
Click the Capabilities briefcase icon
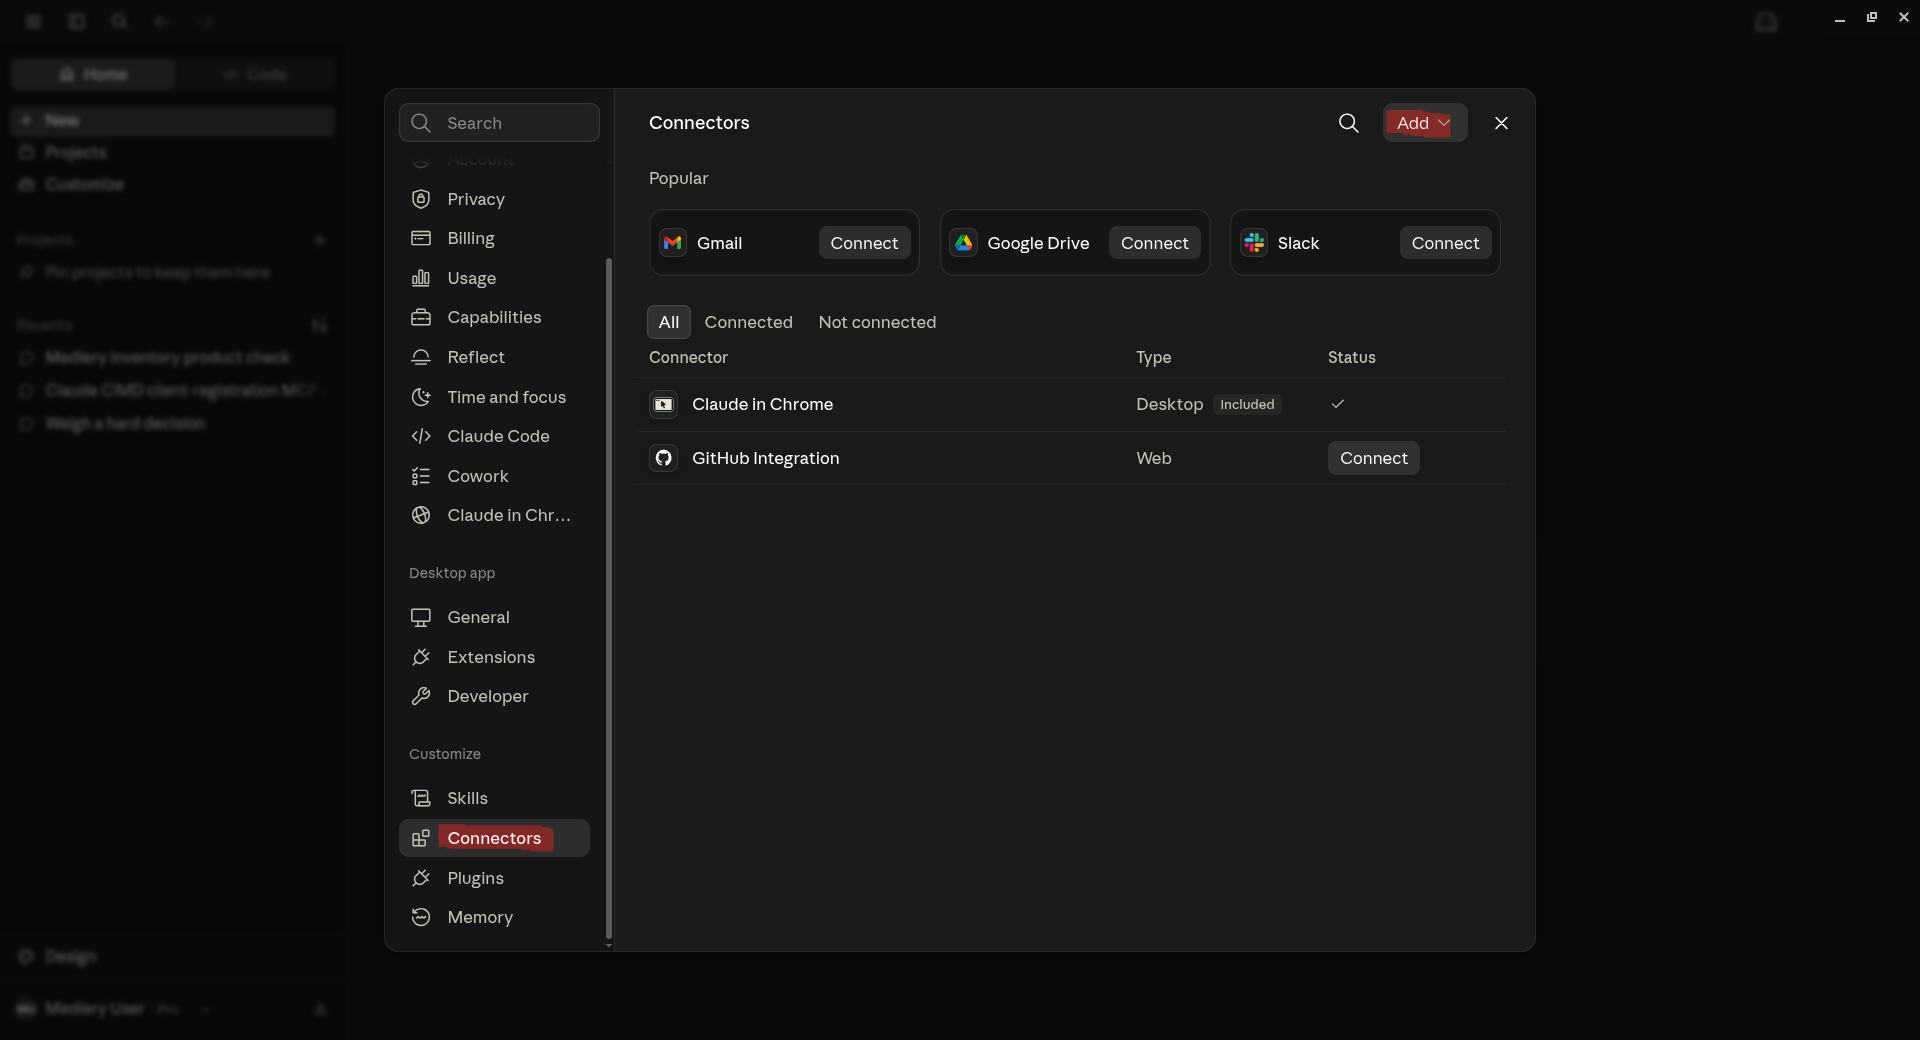[x=421, y=317]
